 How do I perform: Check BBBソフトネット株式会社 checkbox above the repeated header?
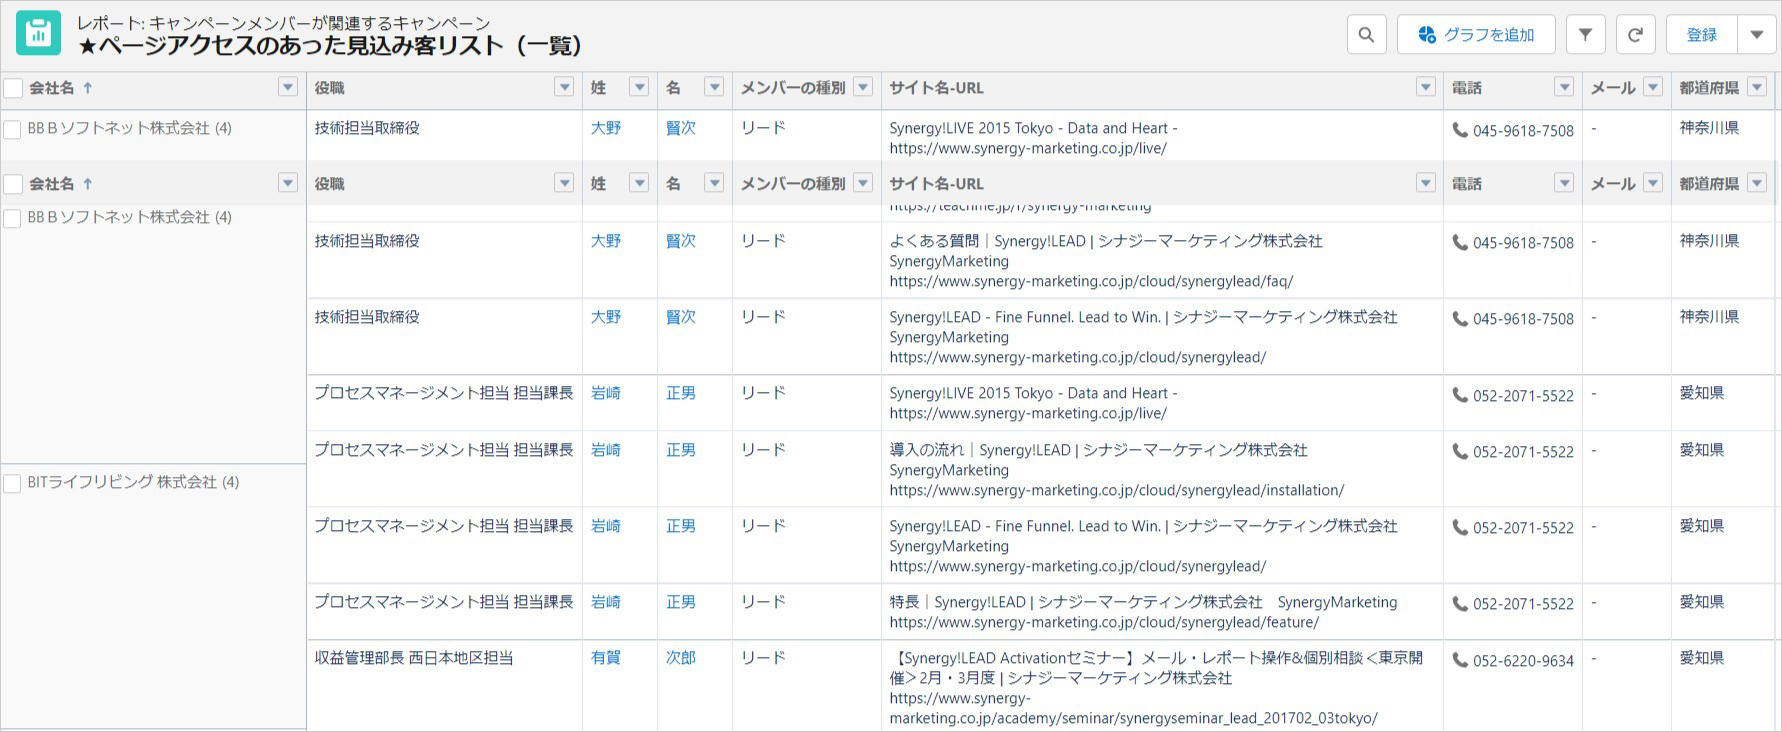click(13, 129)
